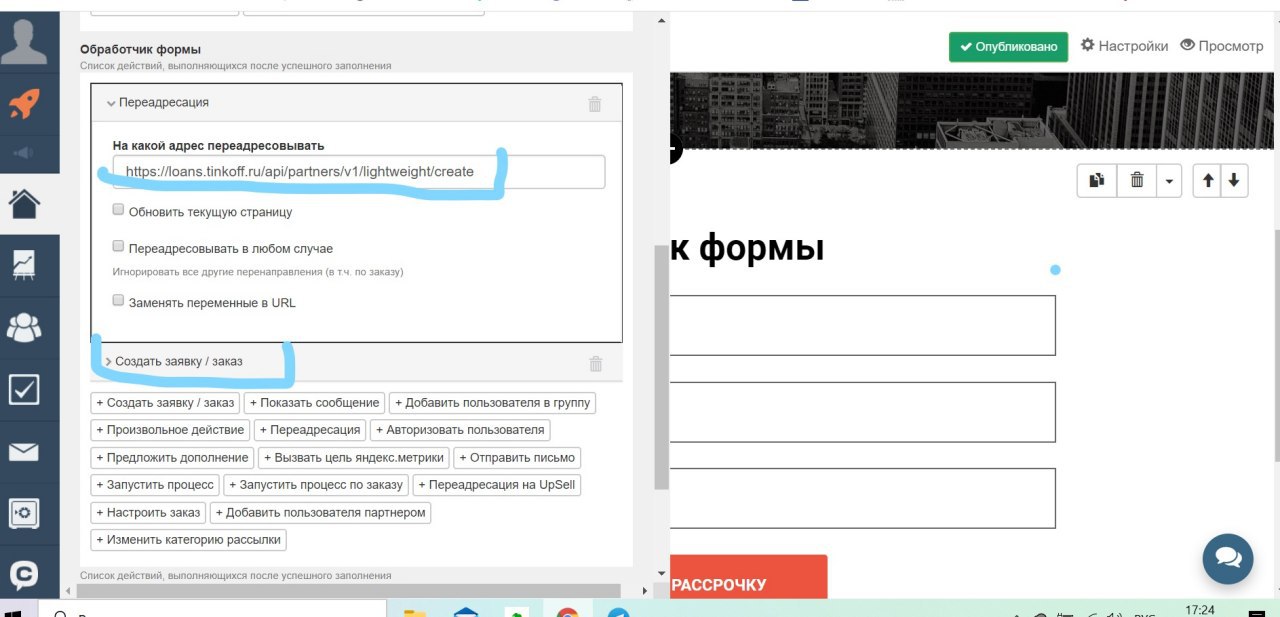The width and height of the screenshot is (1280, 617).
Task: Click settings panel horizontal scrollbar
Action: [349, 591]
